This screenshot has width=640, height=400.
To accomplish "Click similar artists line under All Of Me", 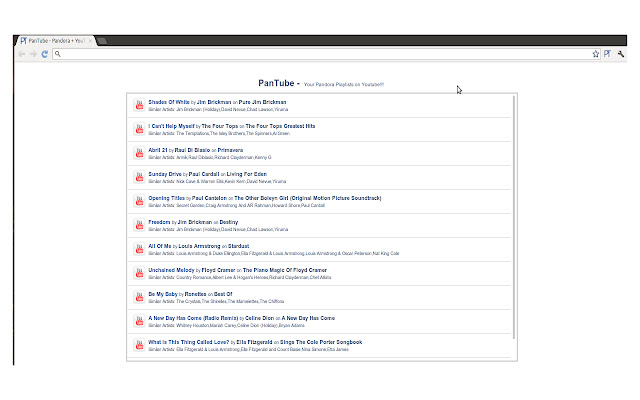I will [273, 253].
